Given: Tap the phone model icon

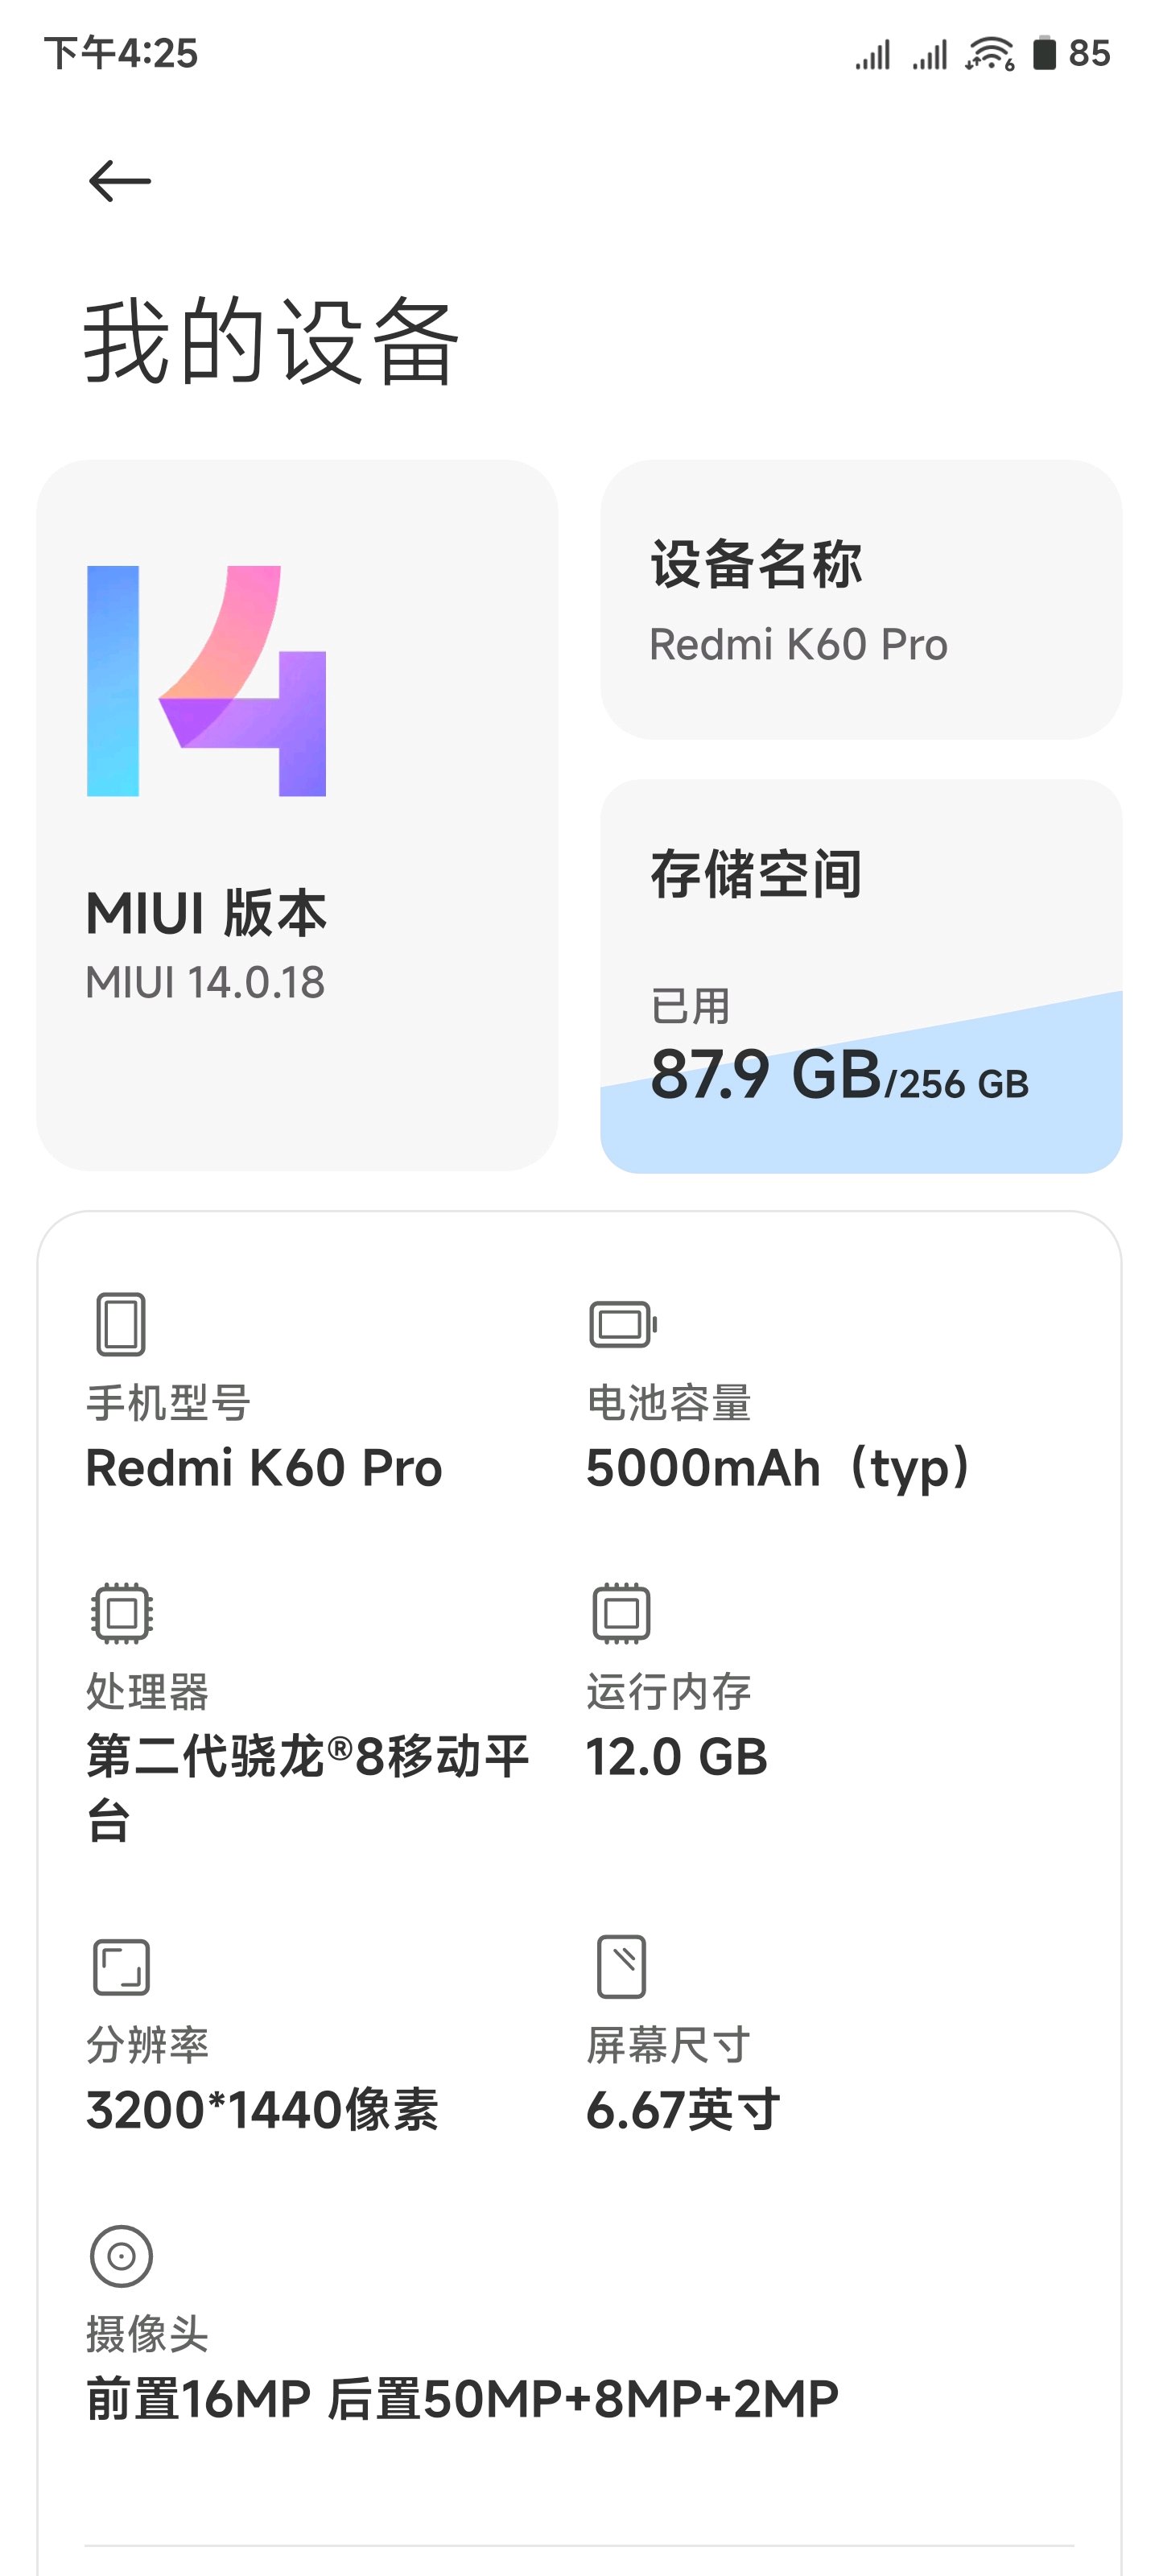Looking at the screenshot, I should pos(121,1324).
